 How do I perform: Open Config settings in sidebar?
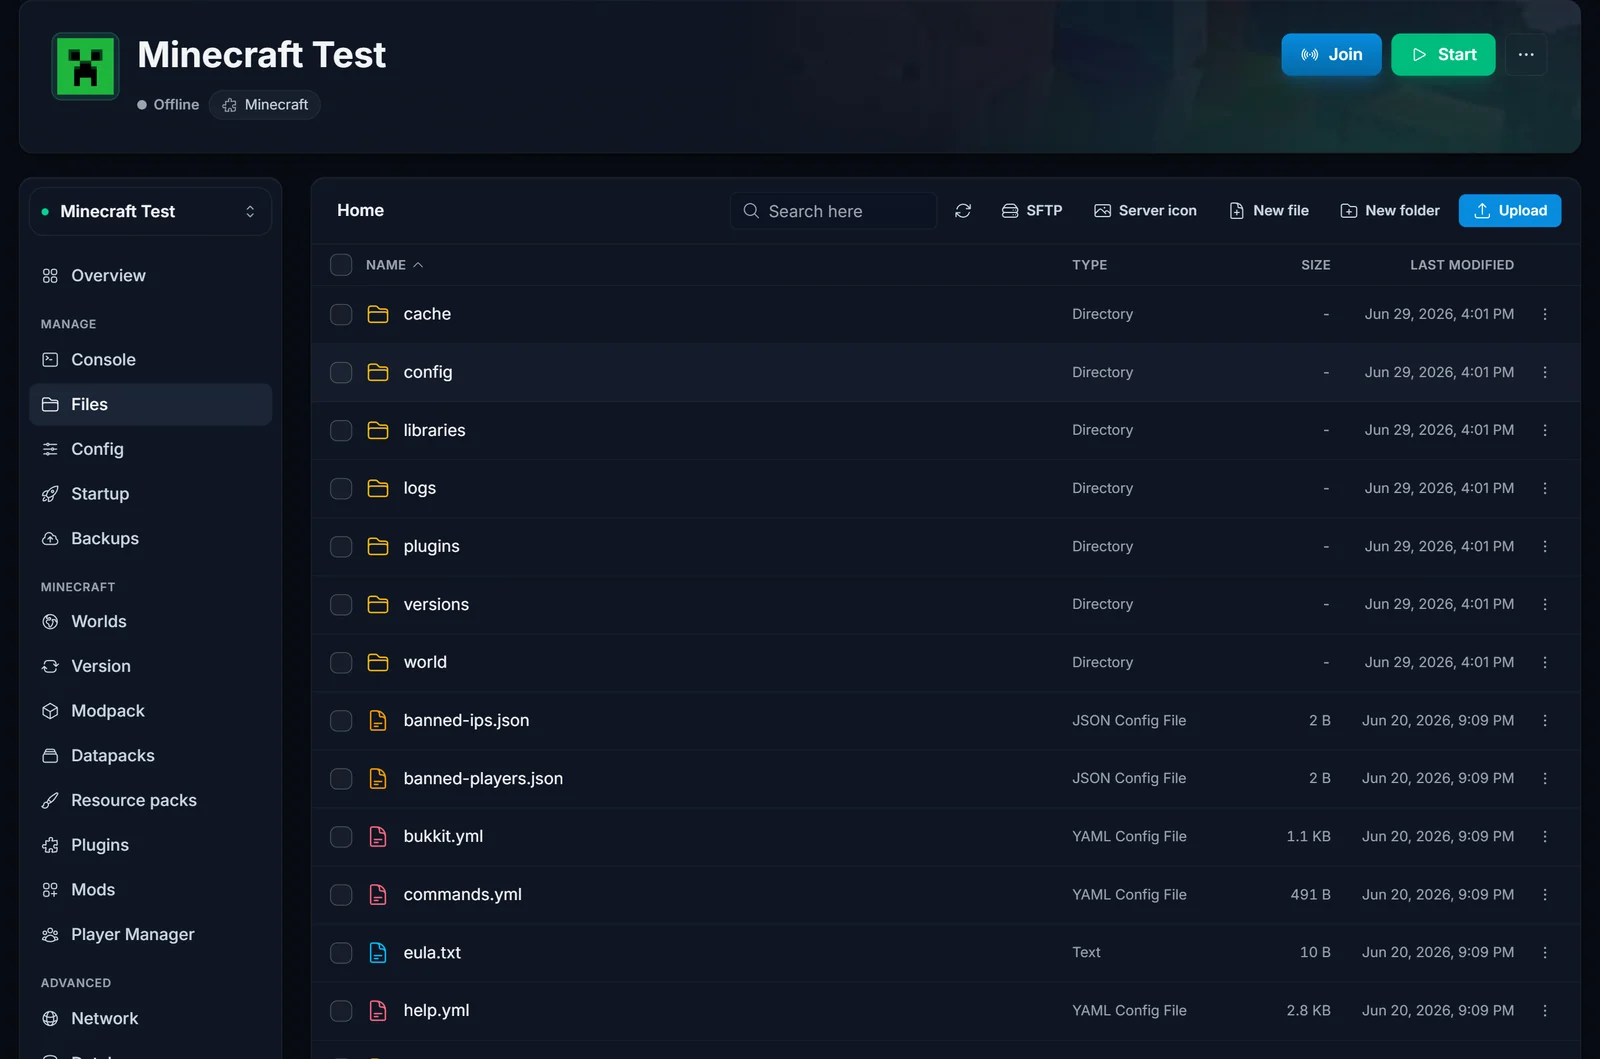click(x=150, y=449)
